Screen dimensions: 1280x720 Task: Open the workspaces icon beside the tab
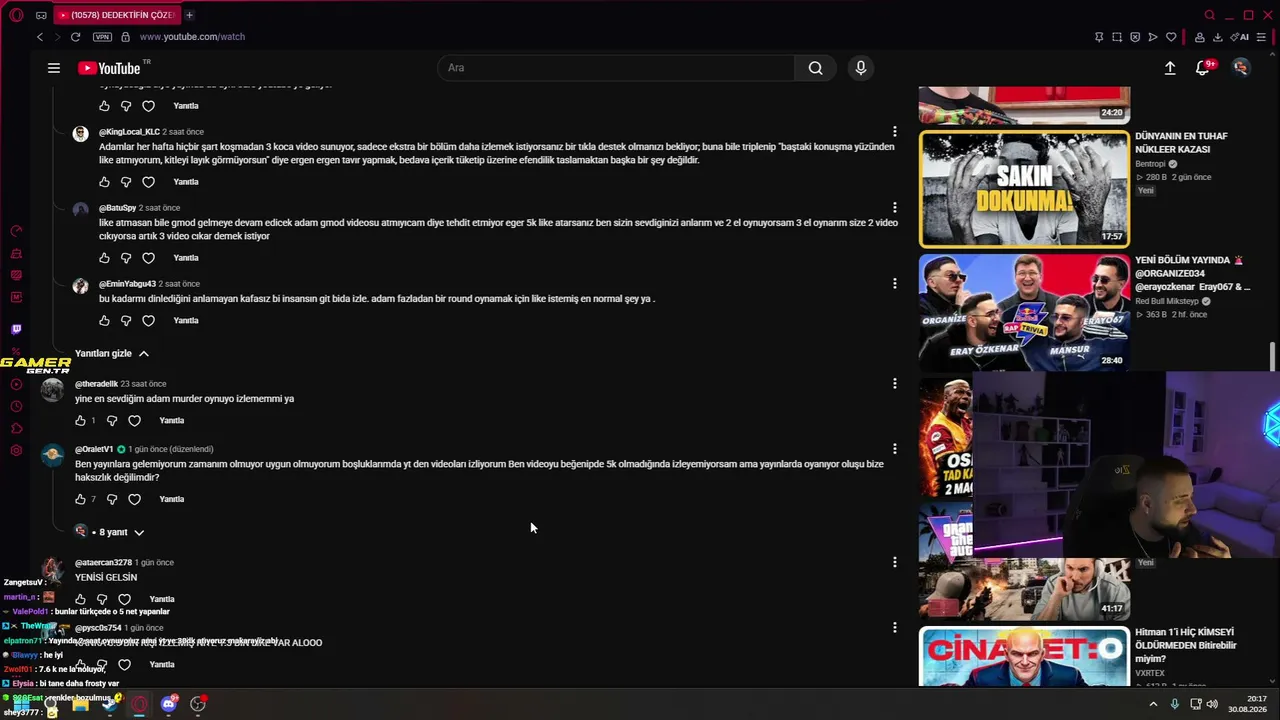tap(41, 15)
